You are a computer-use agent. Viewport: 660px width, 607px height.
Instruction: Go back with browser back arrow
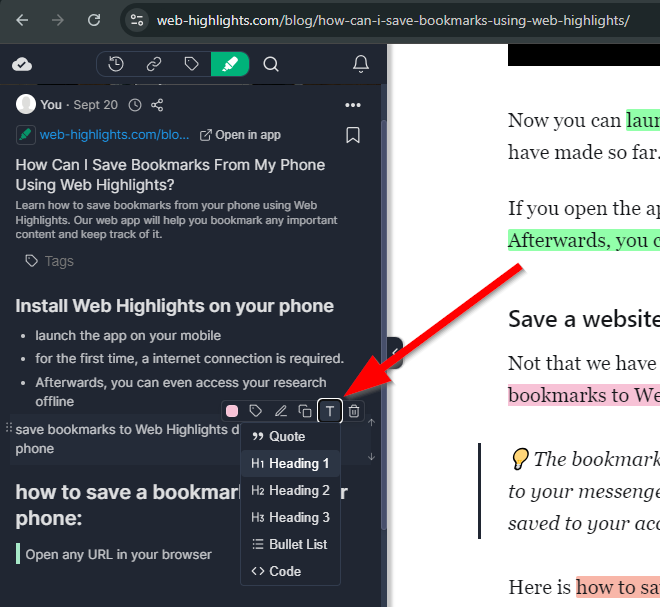tap(22, 20)
